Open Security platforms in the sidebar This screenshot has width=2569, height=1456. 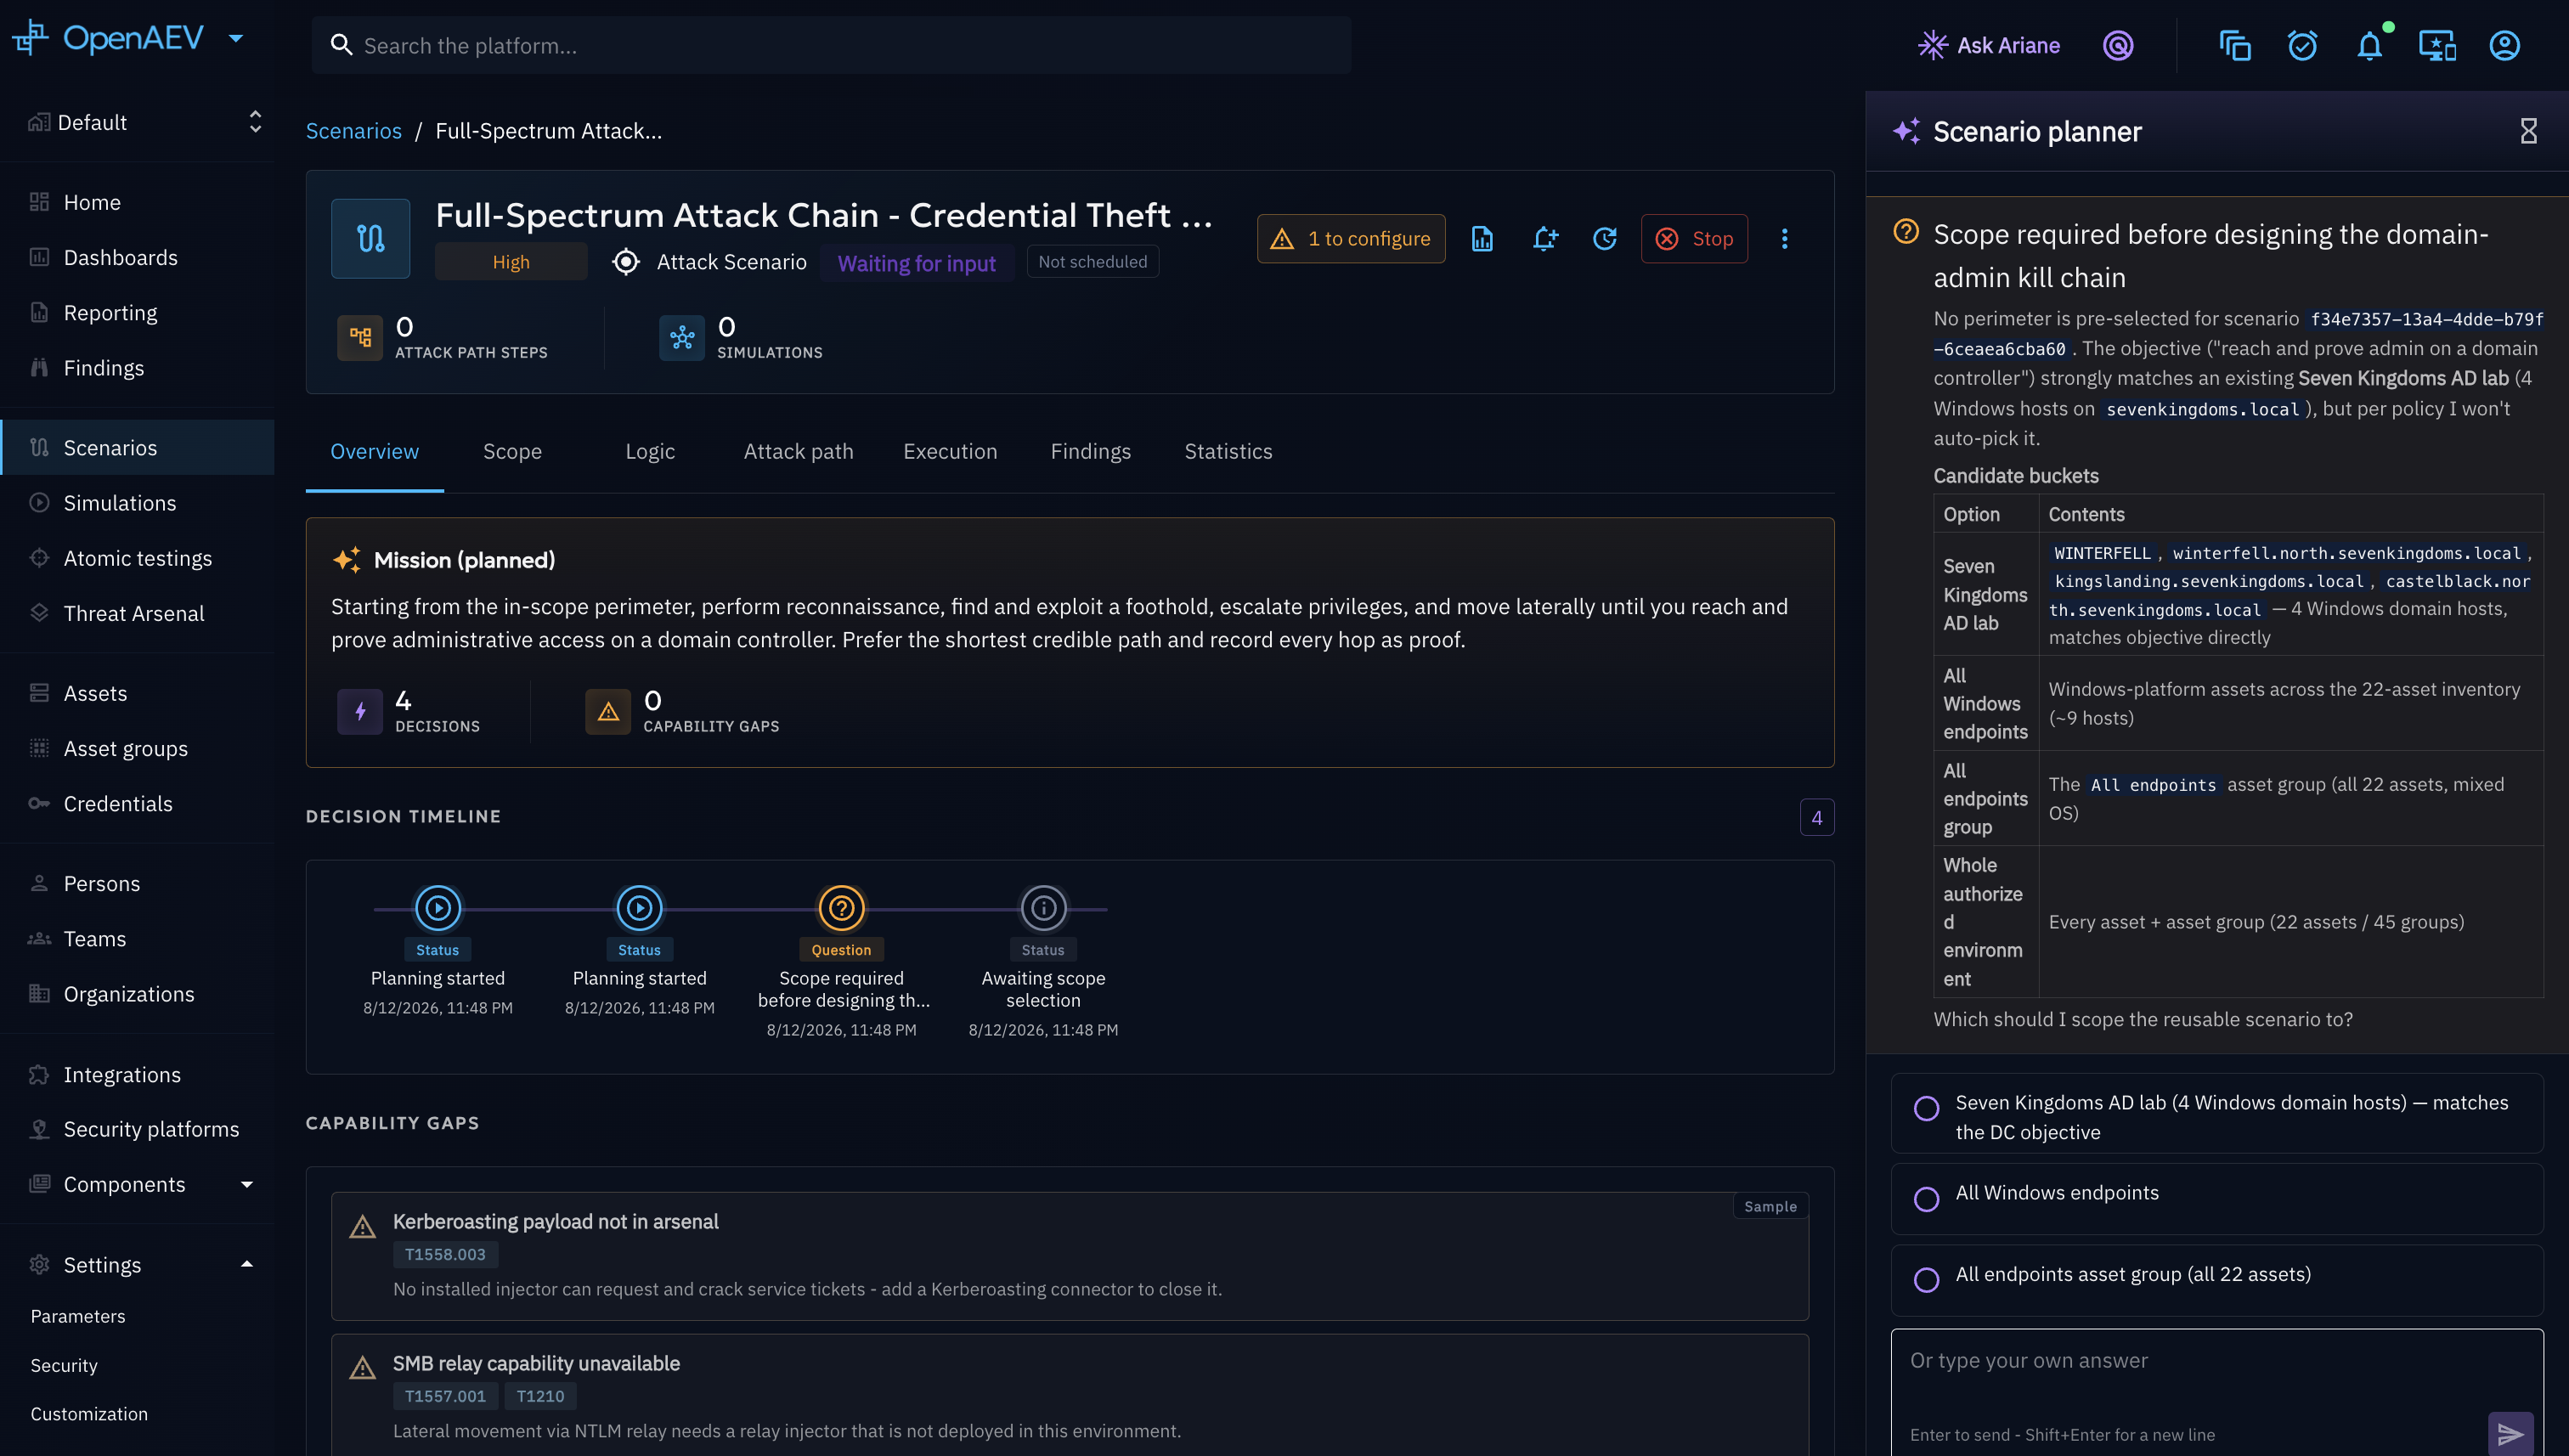pyautogui.click(x=137, y=1129)
